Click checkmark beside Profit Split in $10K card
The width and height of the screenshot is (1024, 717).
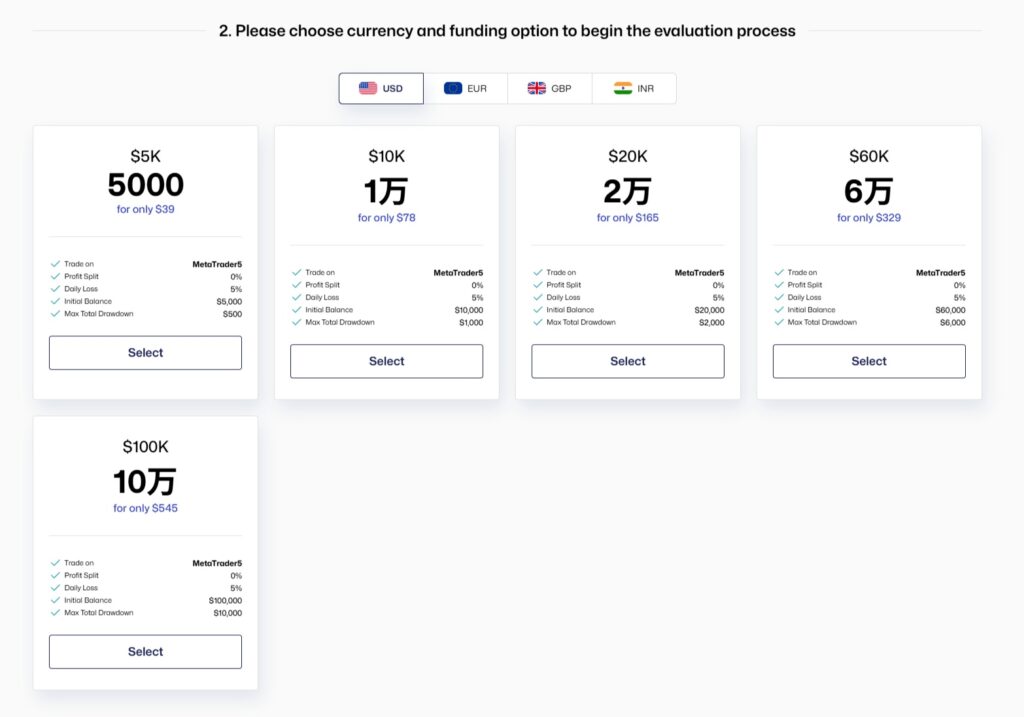(296, 285)
